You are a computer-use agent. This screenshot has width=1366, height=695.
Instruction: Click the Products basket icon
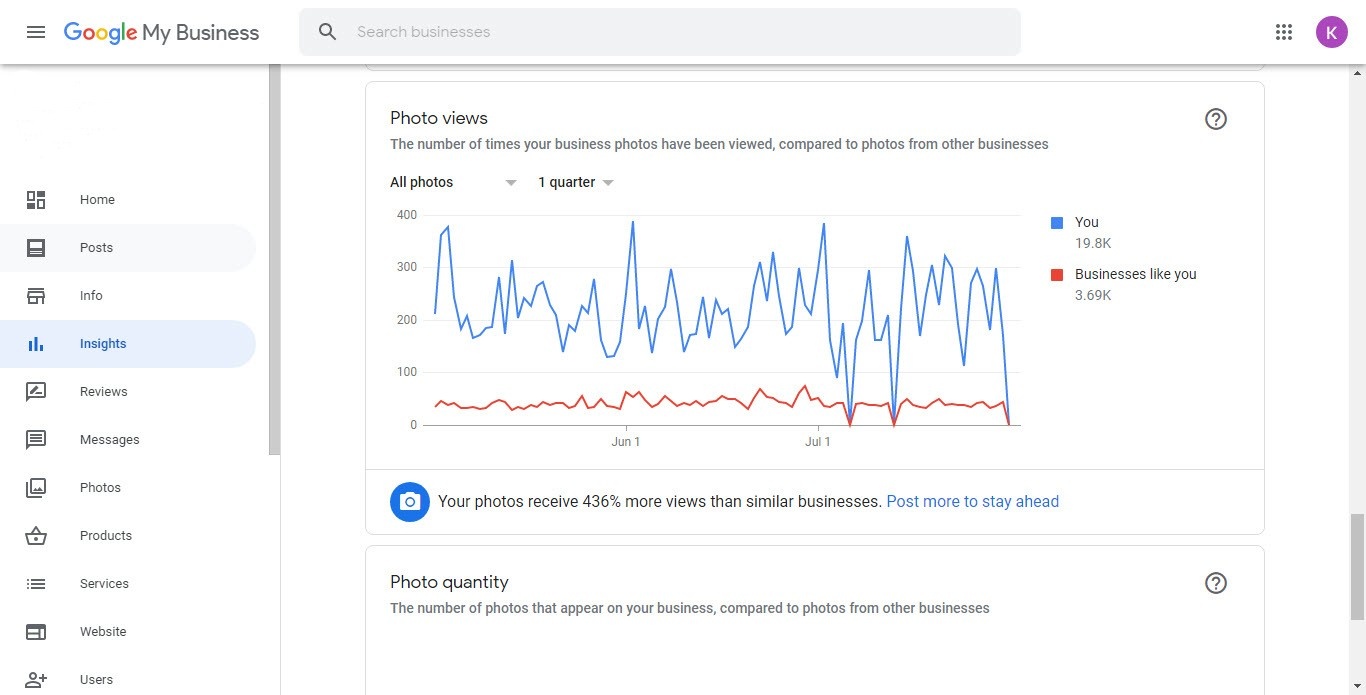[36, 536]
